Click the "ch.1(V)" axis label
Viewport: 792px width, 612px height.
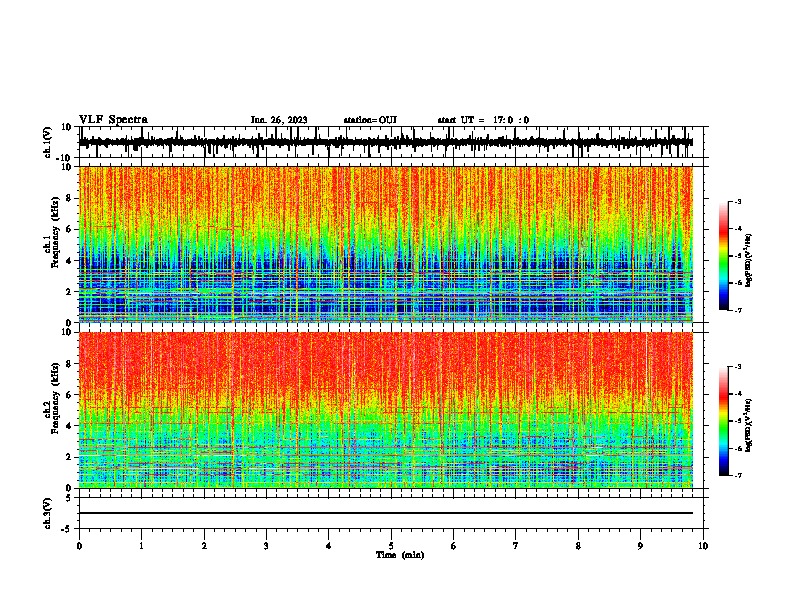48,142
